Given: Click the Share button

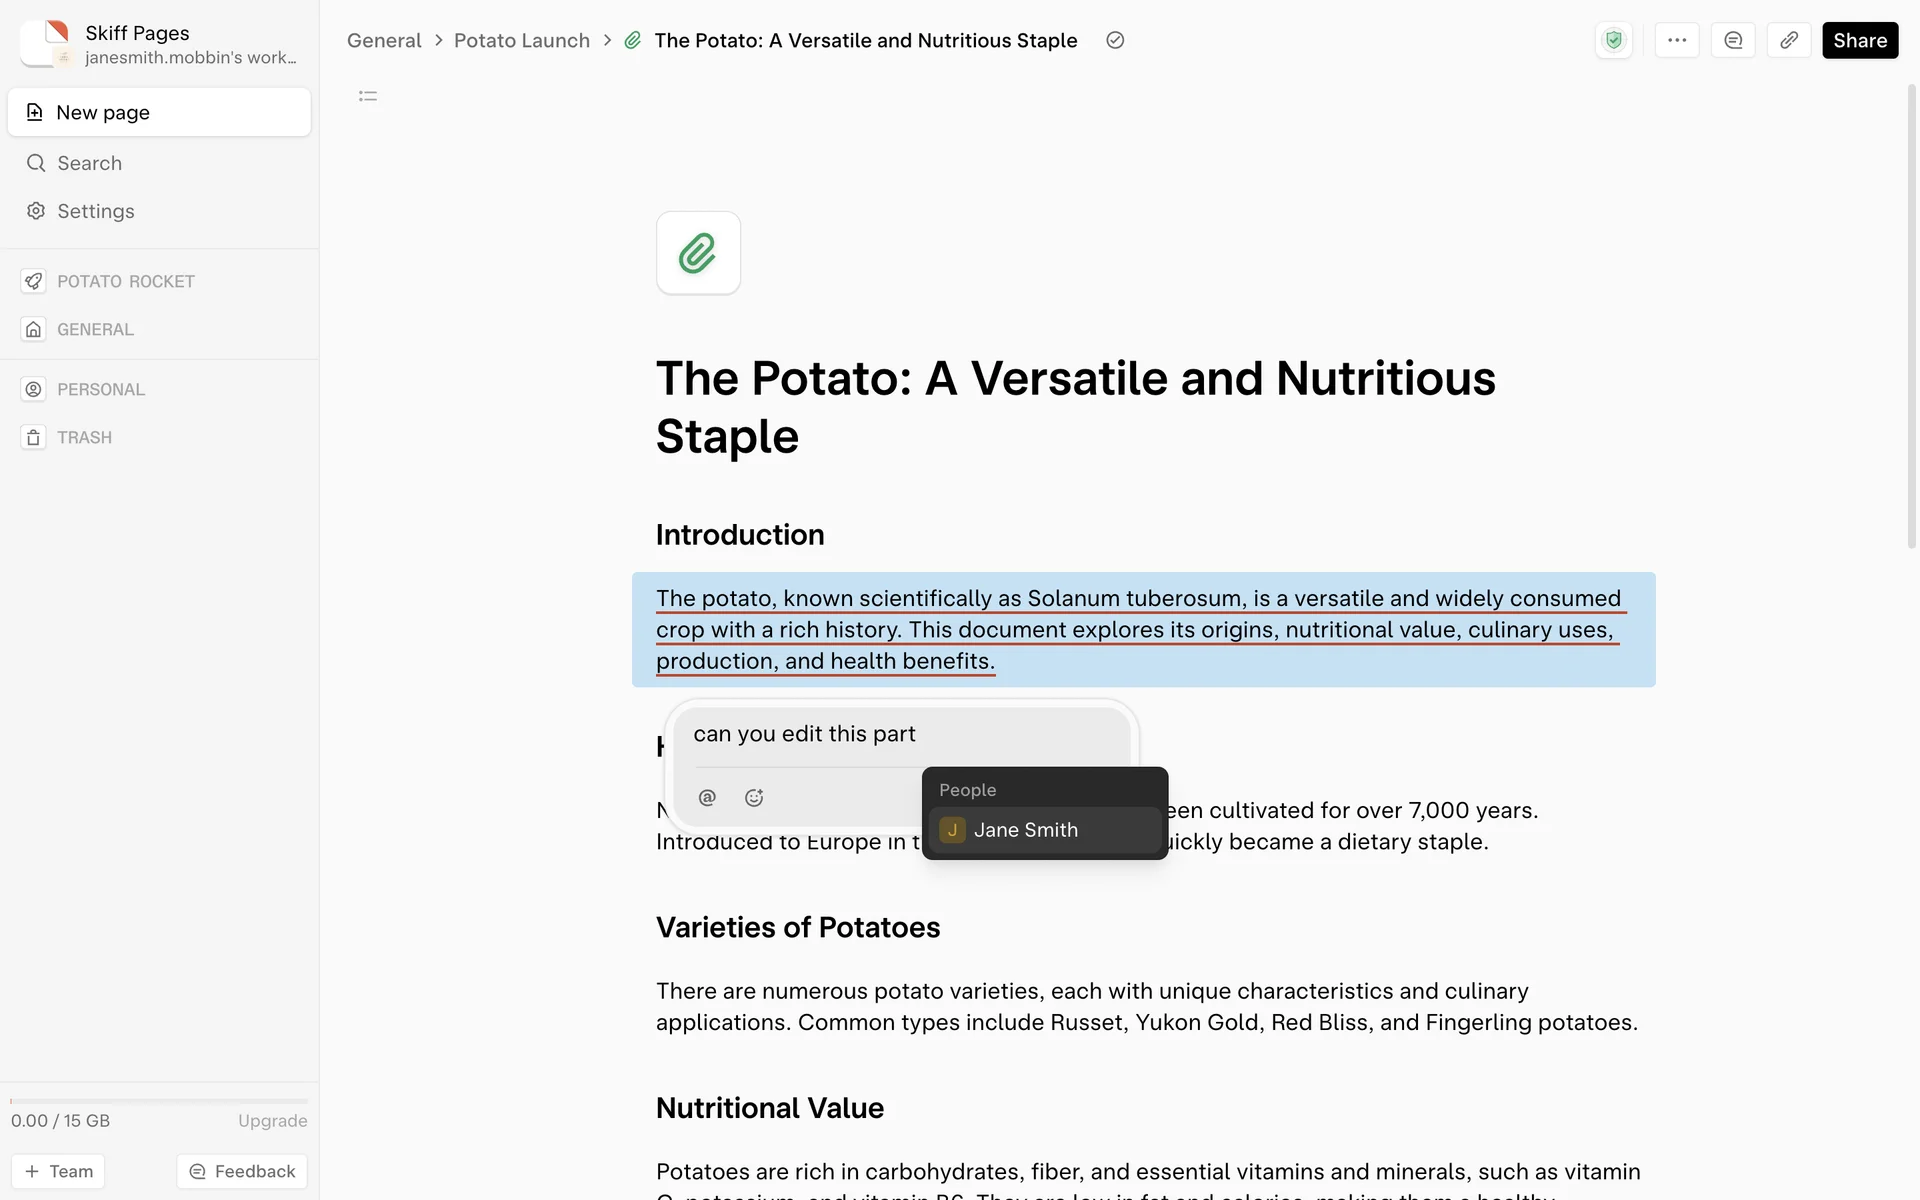Looking at the screenshot, I should (1859, 40).
